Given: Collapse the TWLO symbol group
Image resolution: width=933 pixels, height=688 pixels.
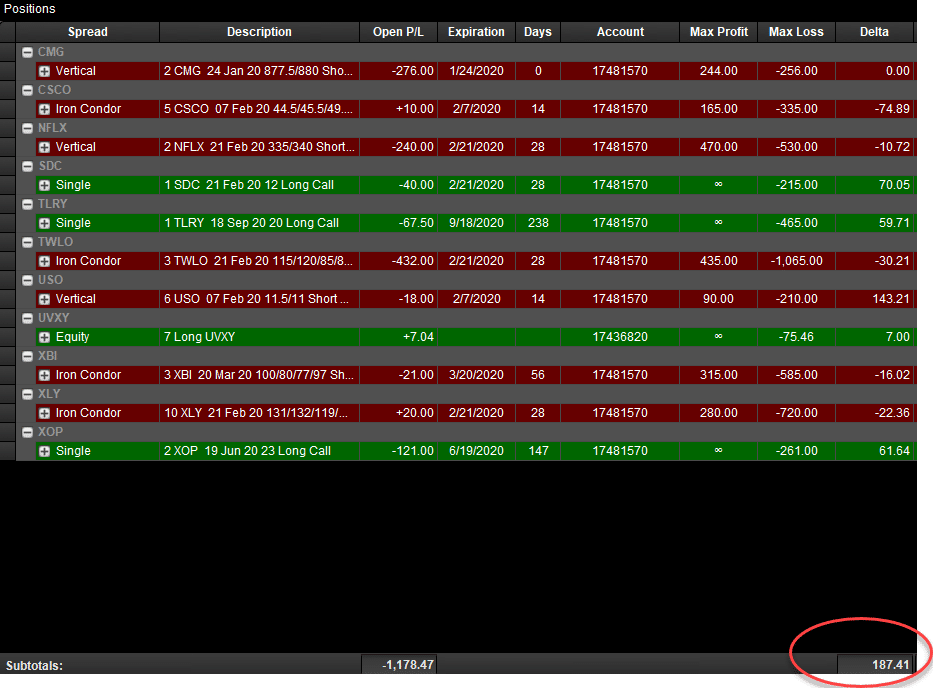Looking at the screenshot, I should pyautogui.click(x=27, y=242).
